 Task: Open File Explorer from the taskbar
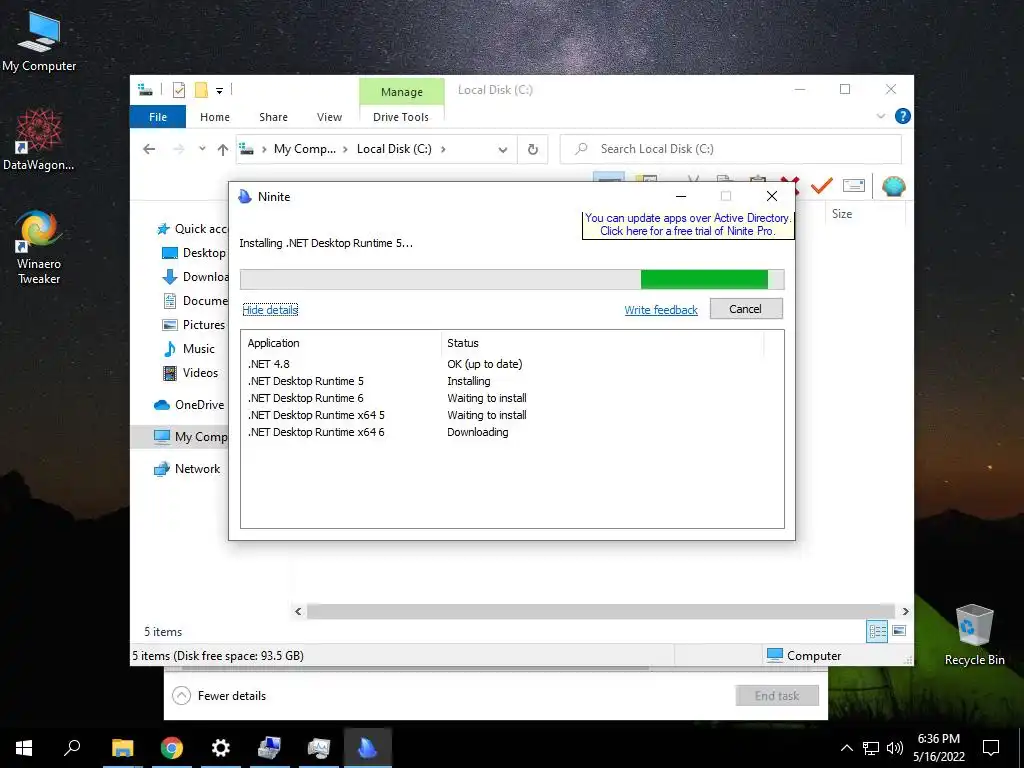(x=122, y=748)
